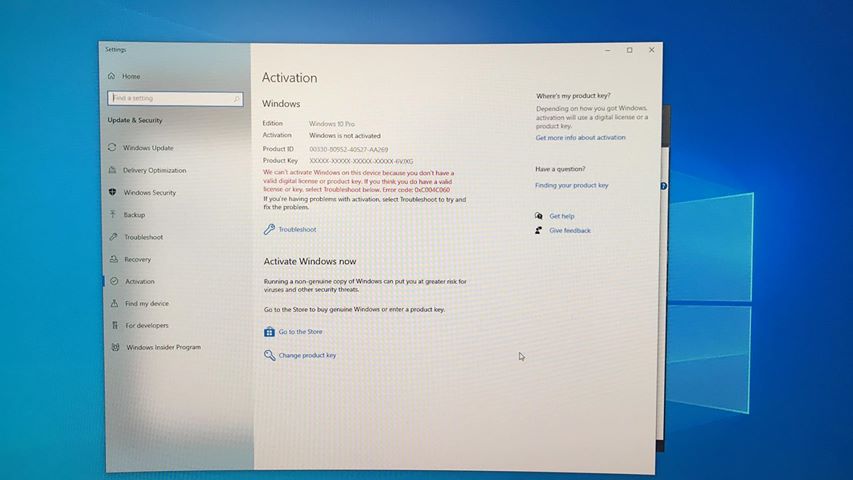
Task: Open Finding your product key link
Action: pos(571,185)
